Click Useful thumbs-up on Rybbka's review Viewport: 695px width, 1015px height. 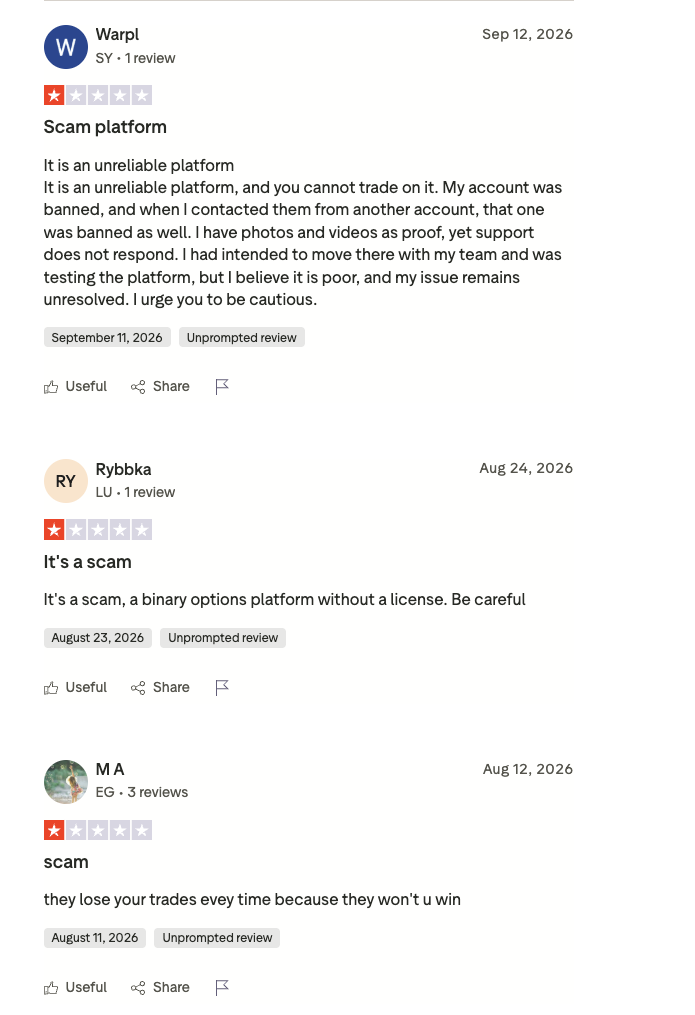(x=75, y=687)
